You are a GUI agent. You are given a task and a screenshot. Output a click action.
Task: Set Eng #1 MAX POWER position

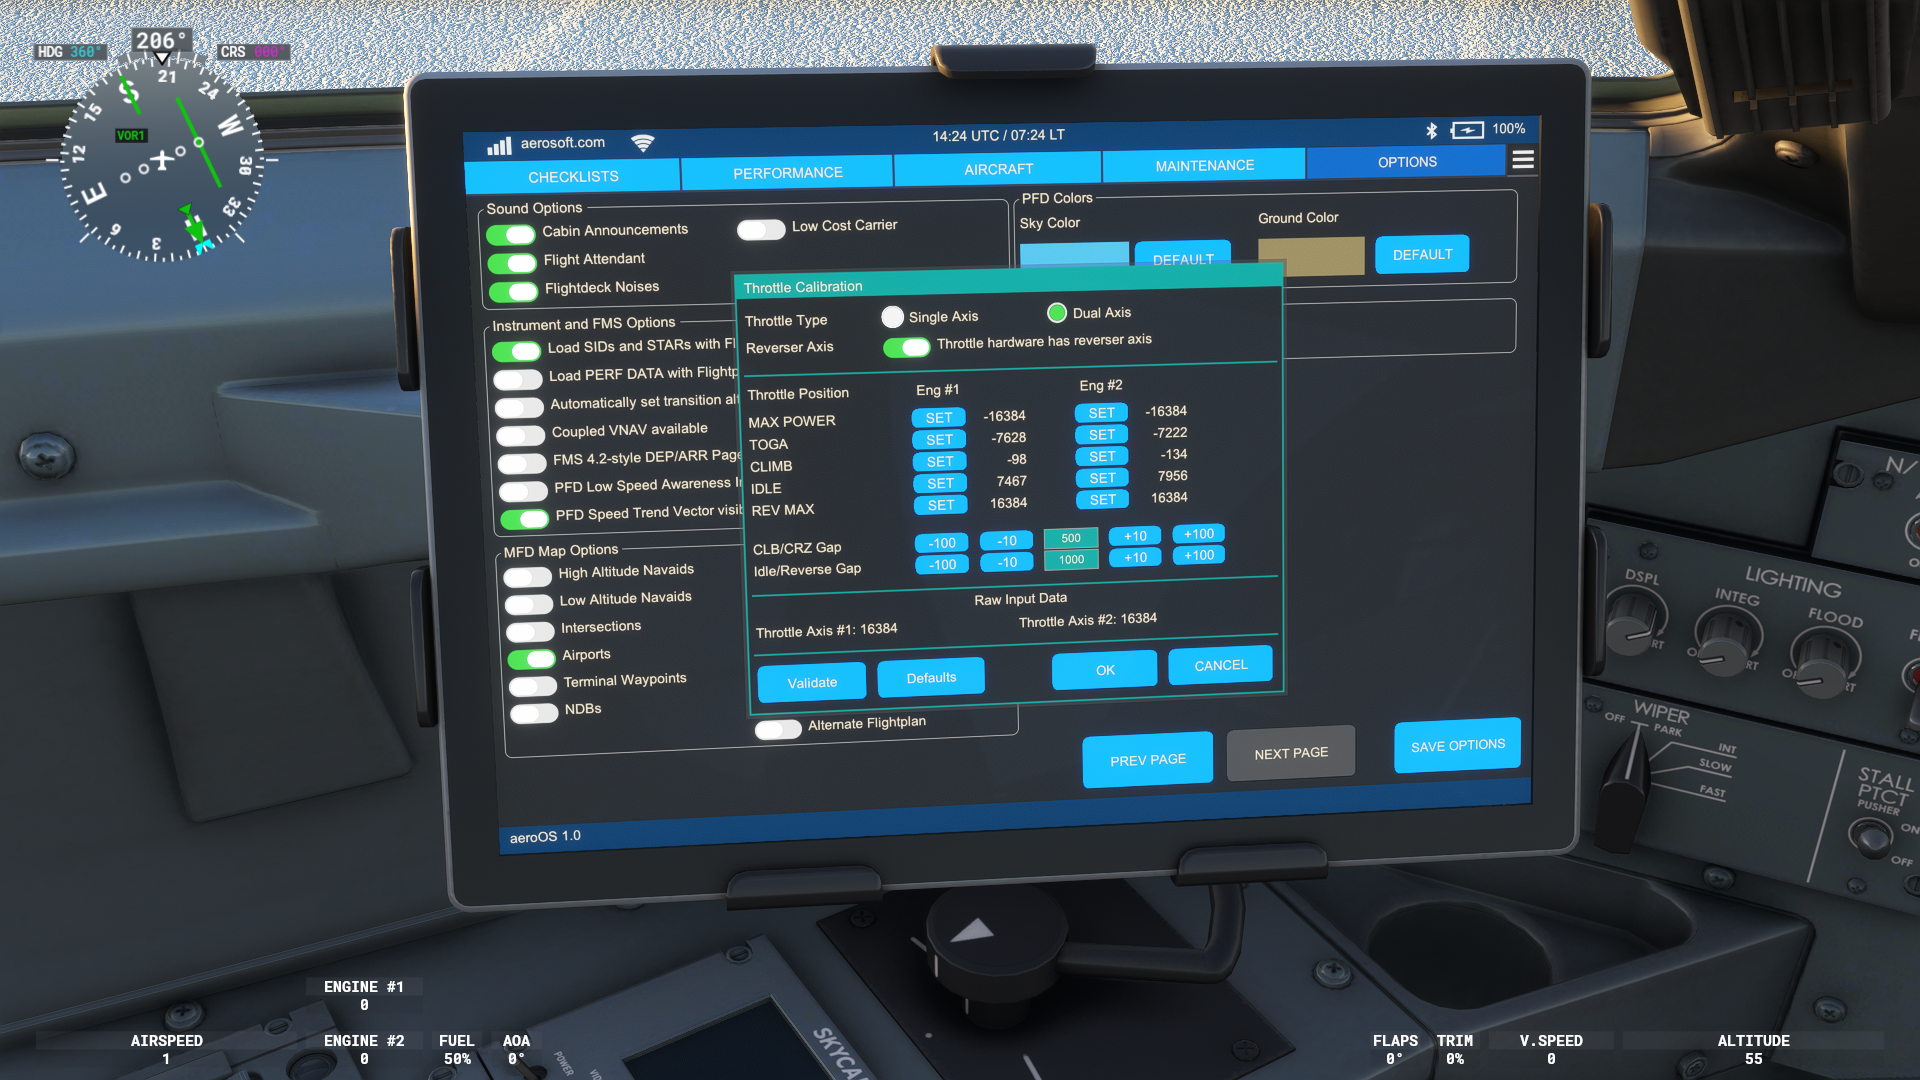tap(938, 418)
